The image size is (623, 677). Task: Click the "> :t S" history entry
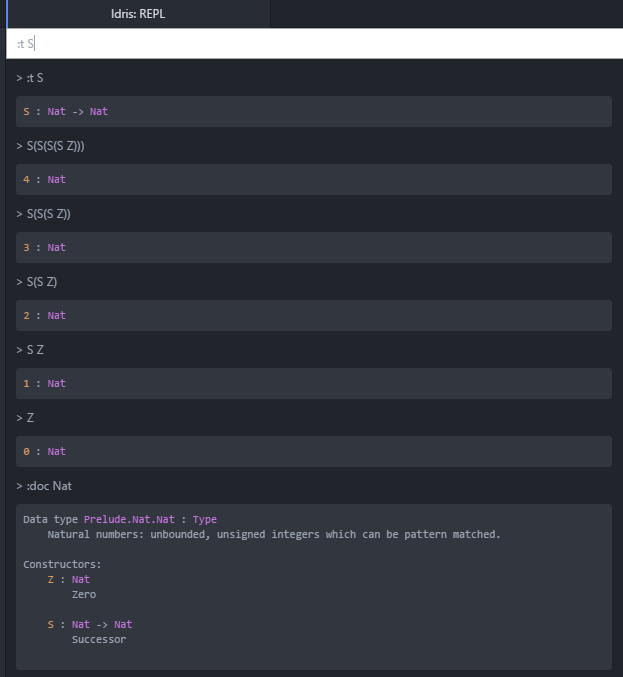coord(31,77)
